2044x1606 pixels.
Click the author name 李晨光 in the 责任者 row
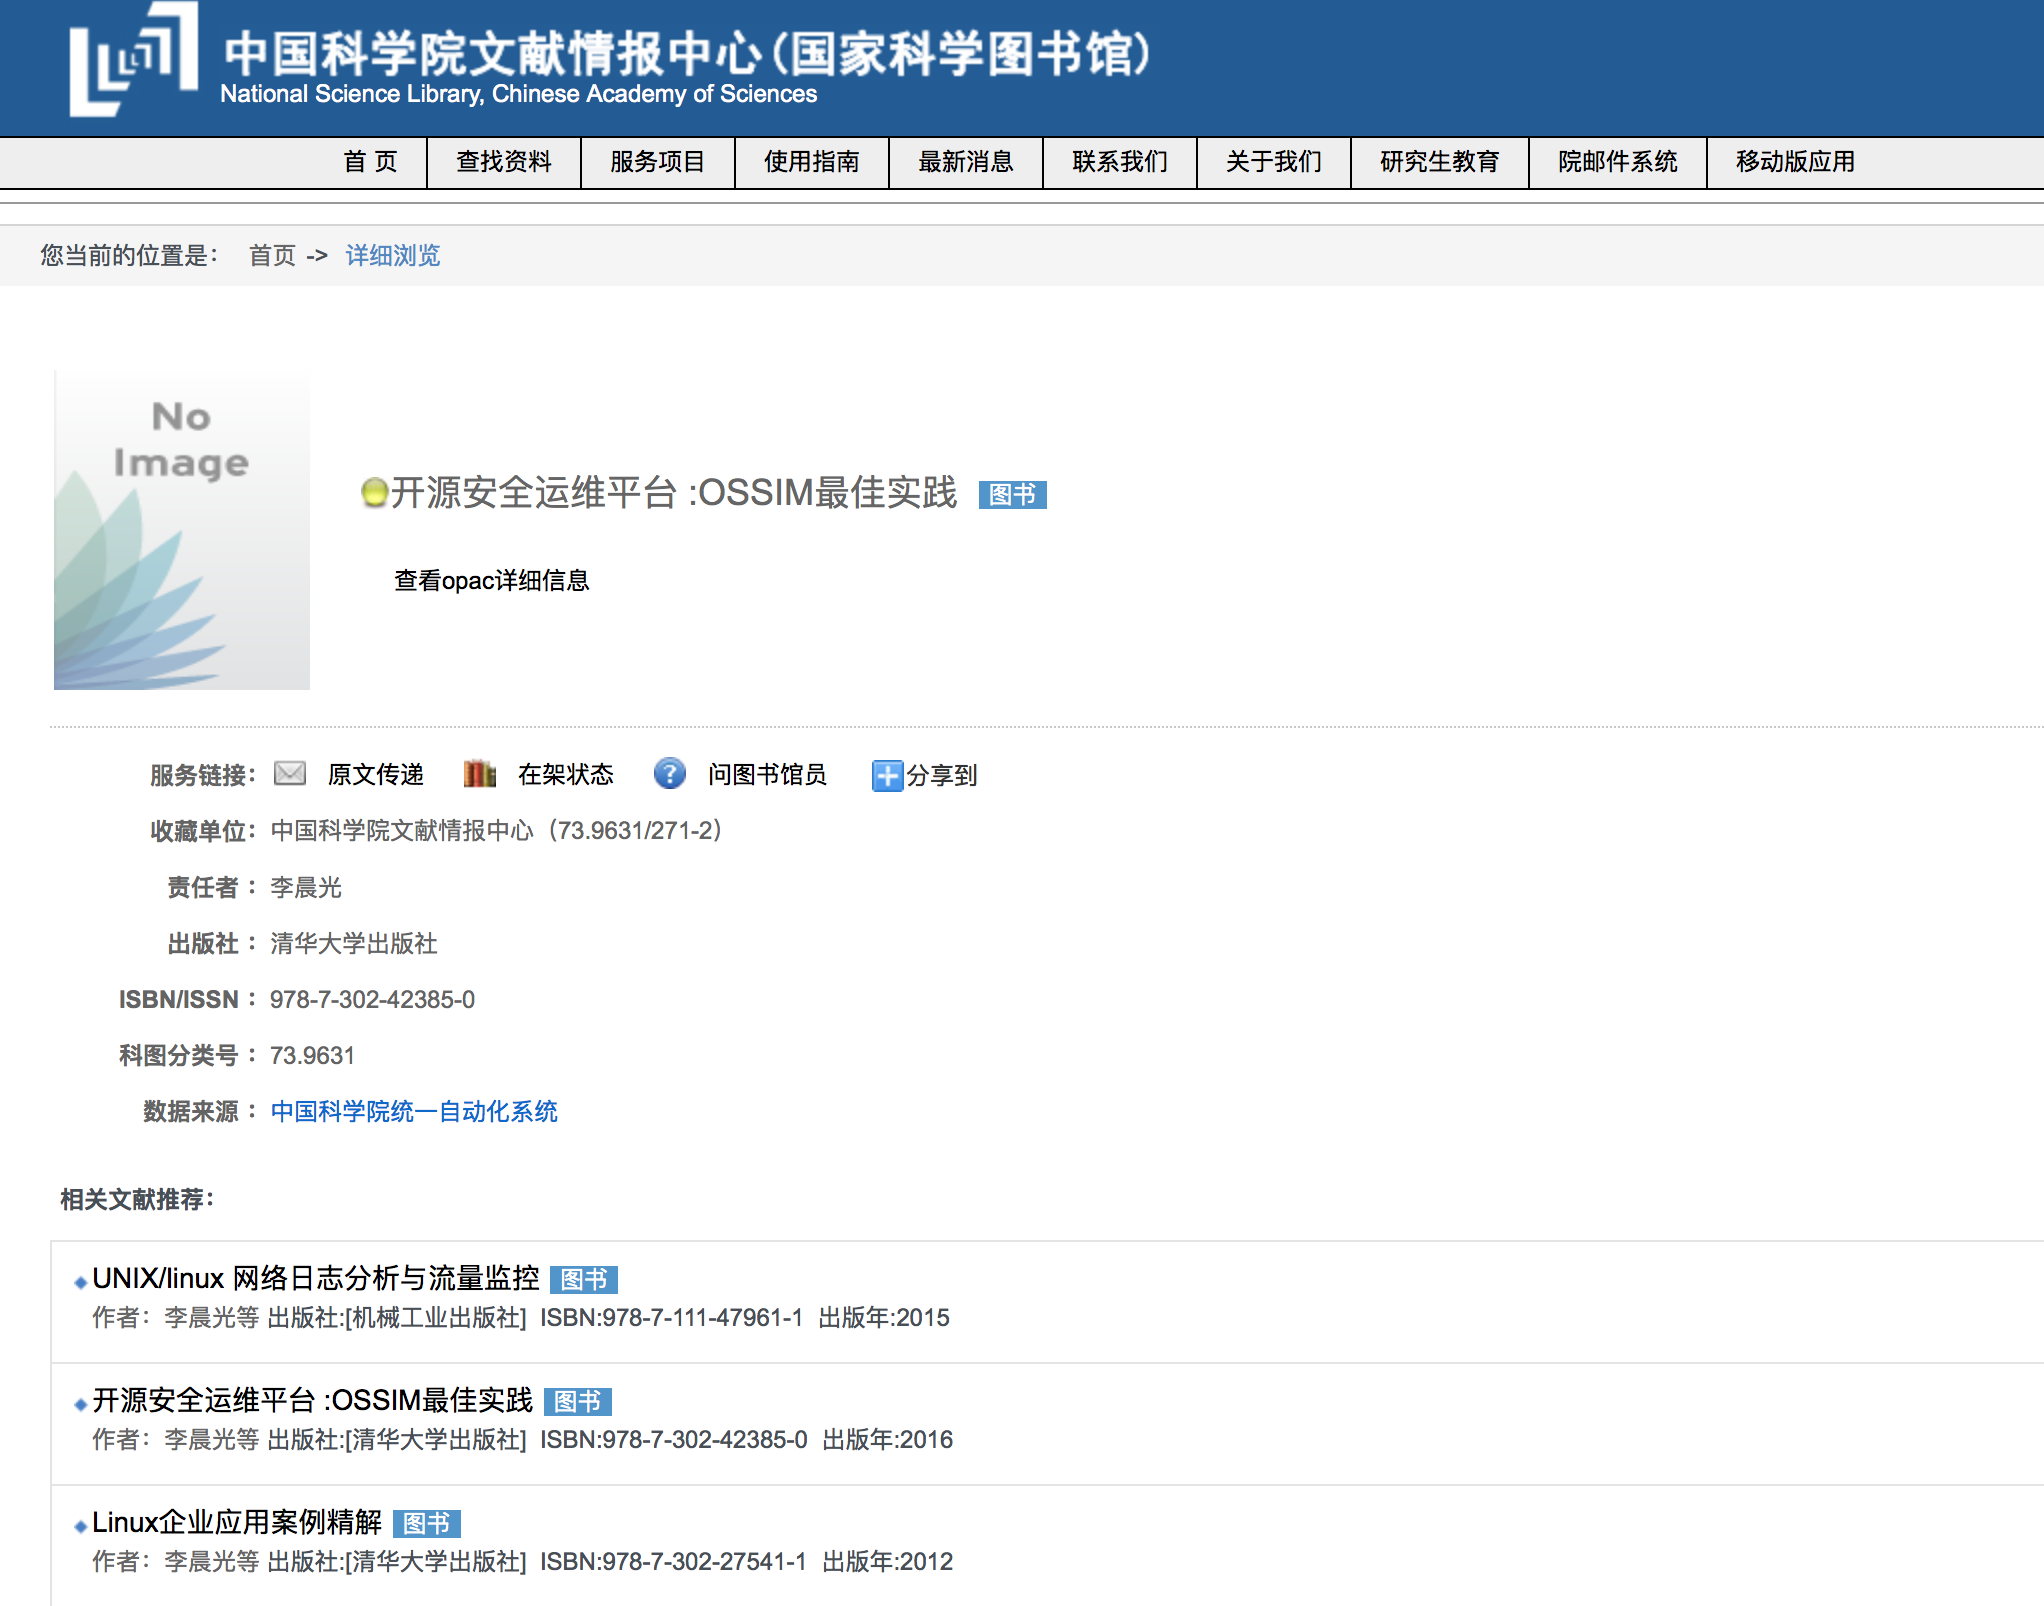[x=306, y=888]
